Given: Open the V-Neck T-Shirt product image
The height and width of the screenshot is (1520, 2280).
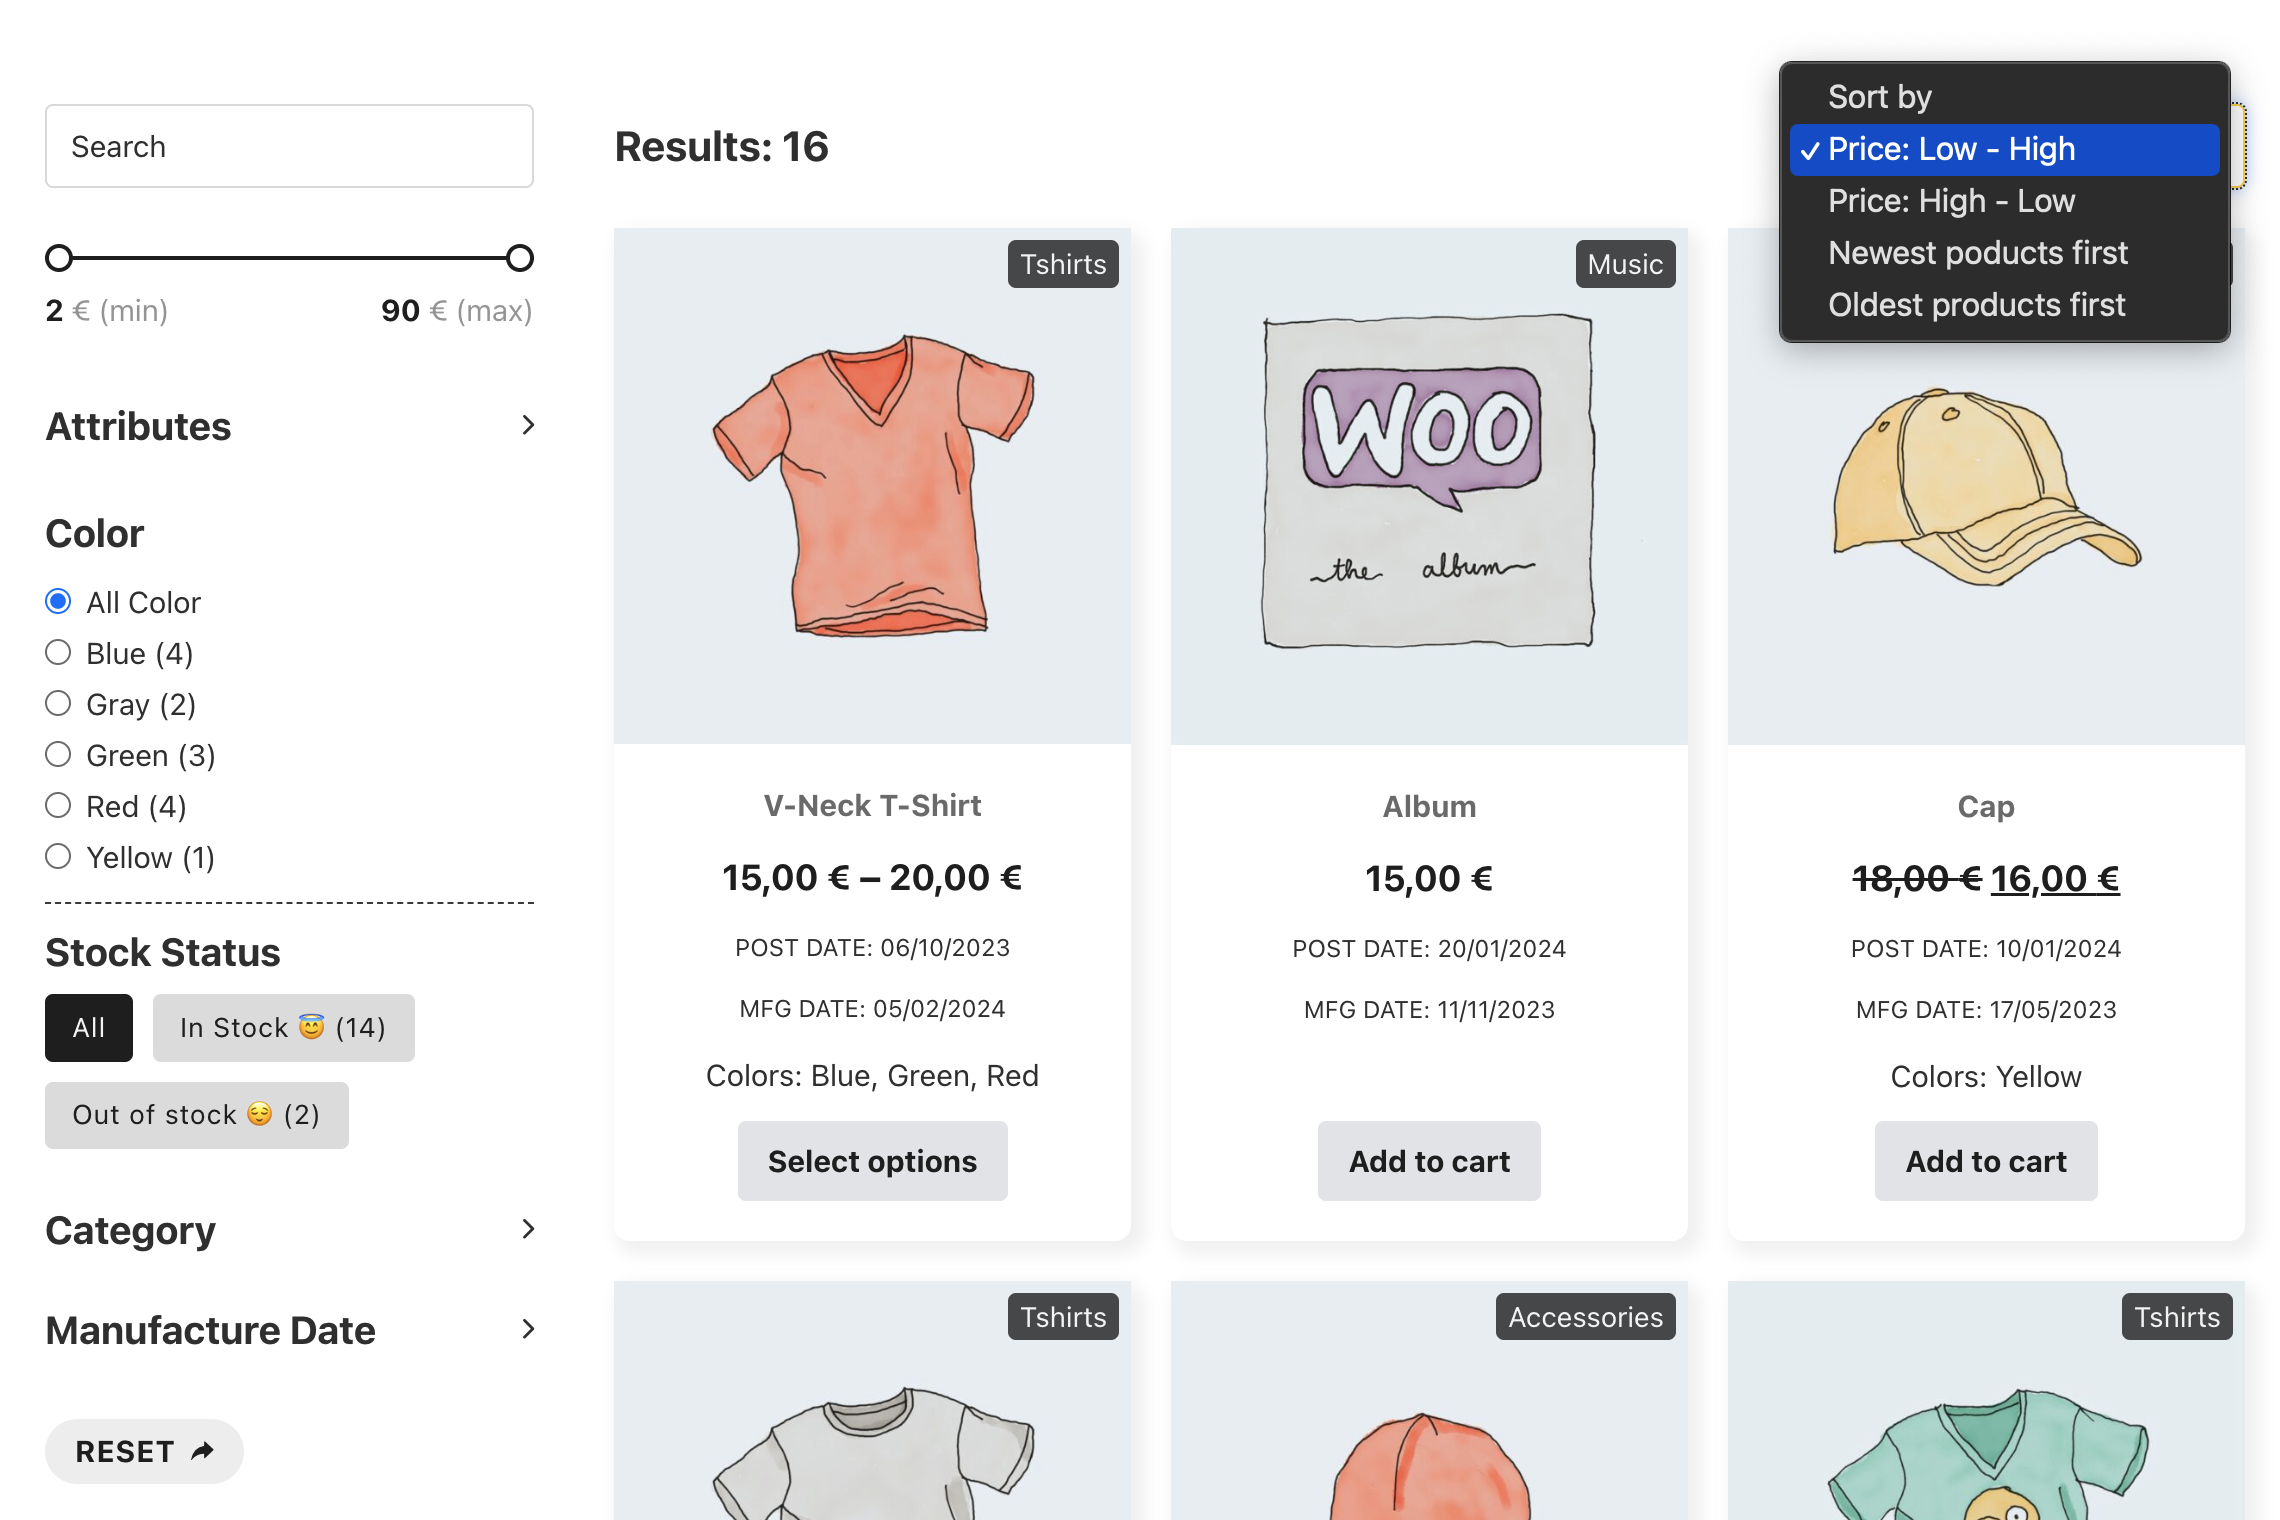Looking at the screenshot, I should coord(872,486).
